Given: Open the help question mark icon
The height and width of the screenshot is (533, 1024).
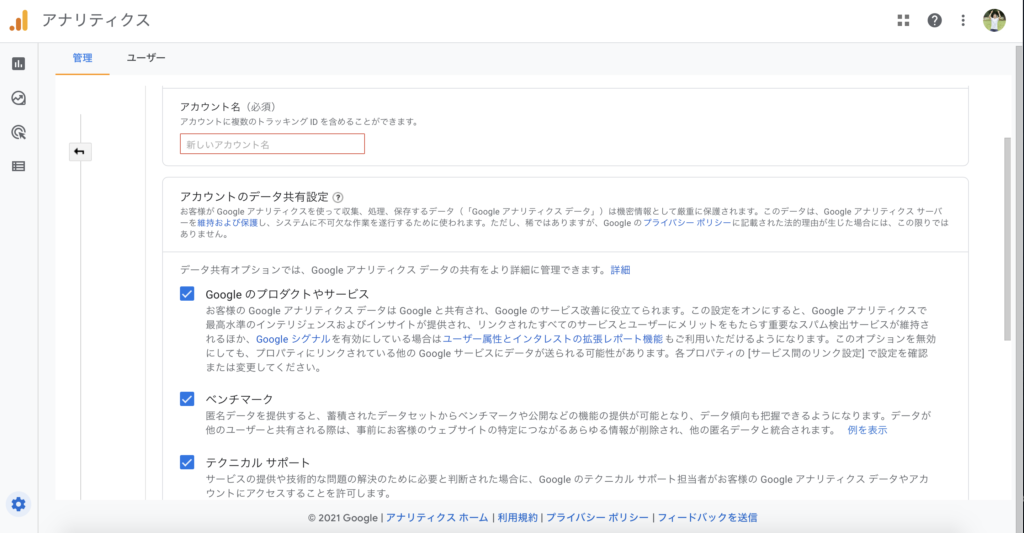Looking at the screenshot, I should tap(935, 20).
